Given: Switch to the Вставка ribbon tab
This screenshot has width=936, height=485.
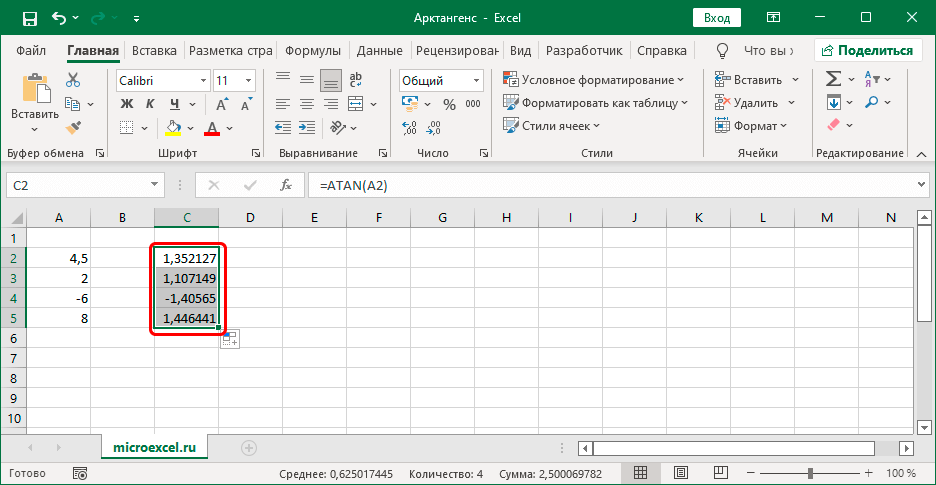Looking at the screenshot, I should 154,50.
